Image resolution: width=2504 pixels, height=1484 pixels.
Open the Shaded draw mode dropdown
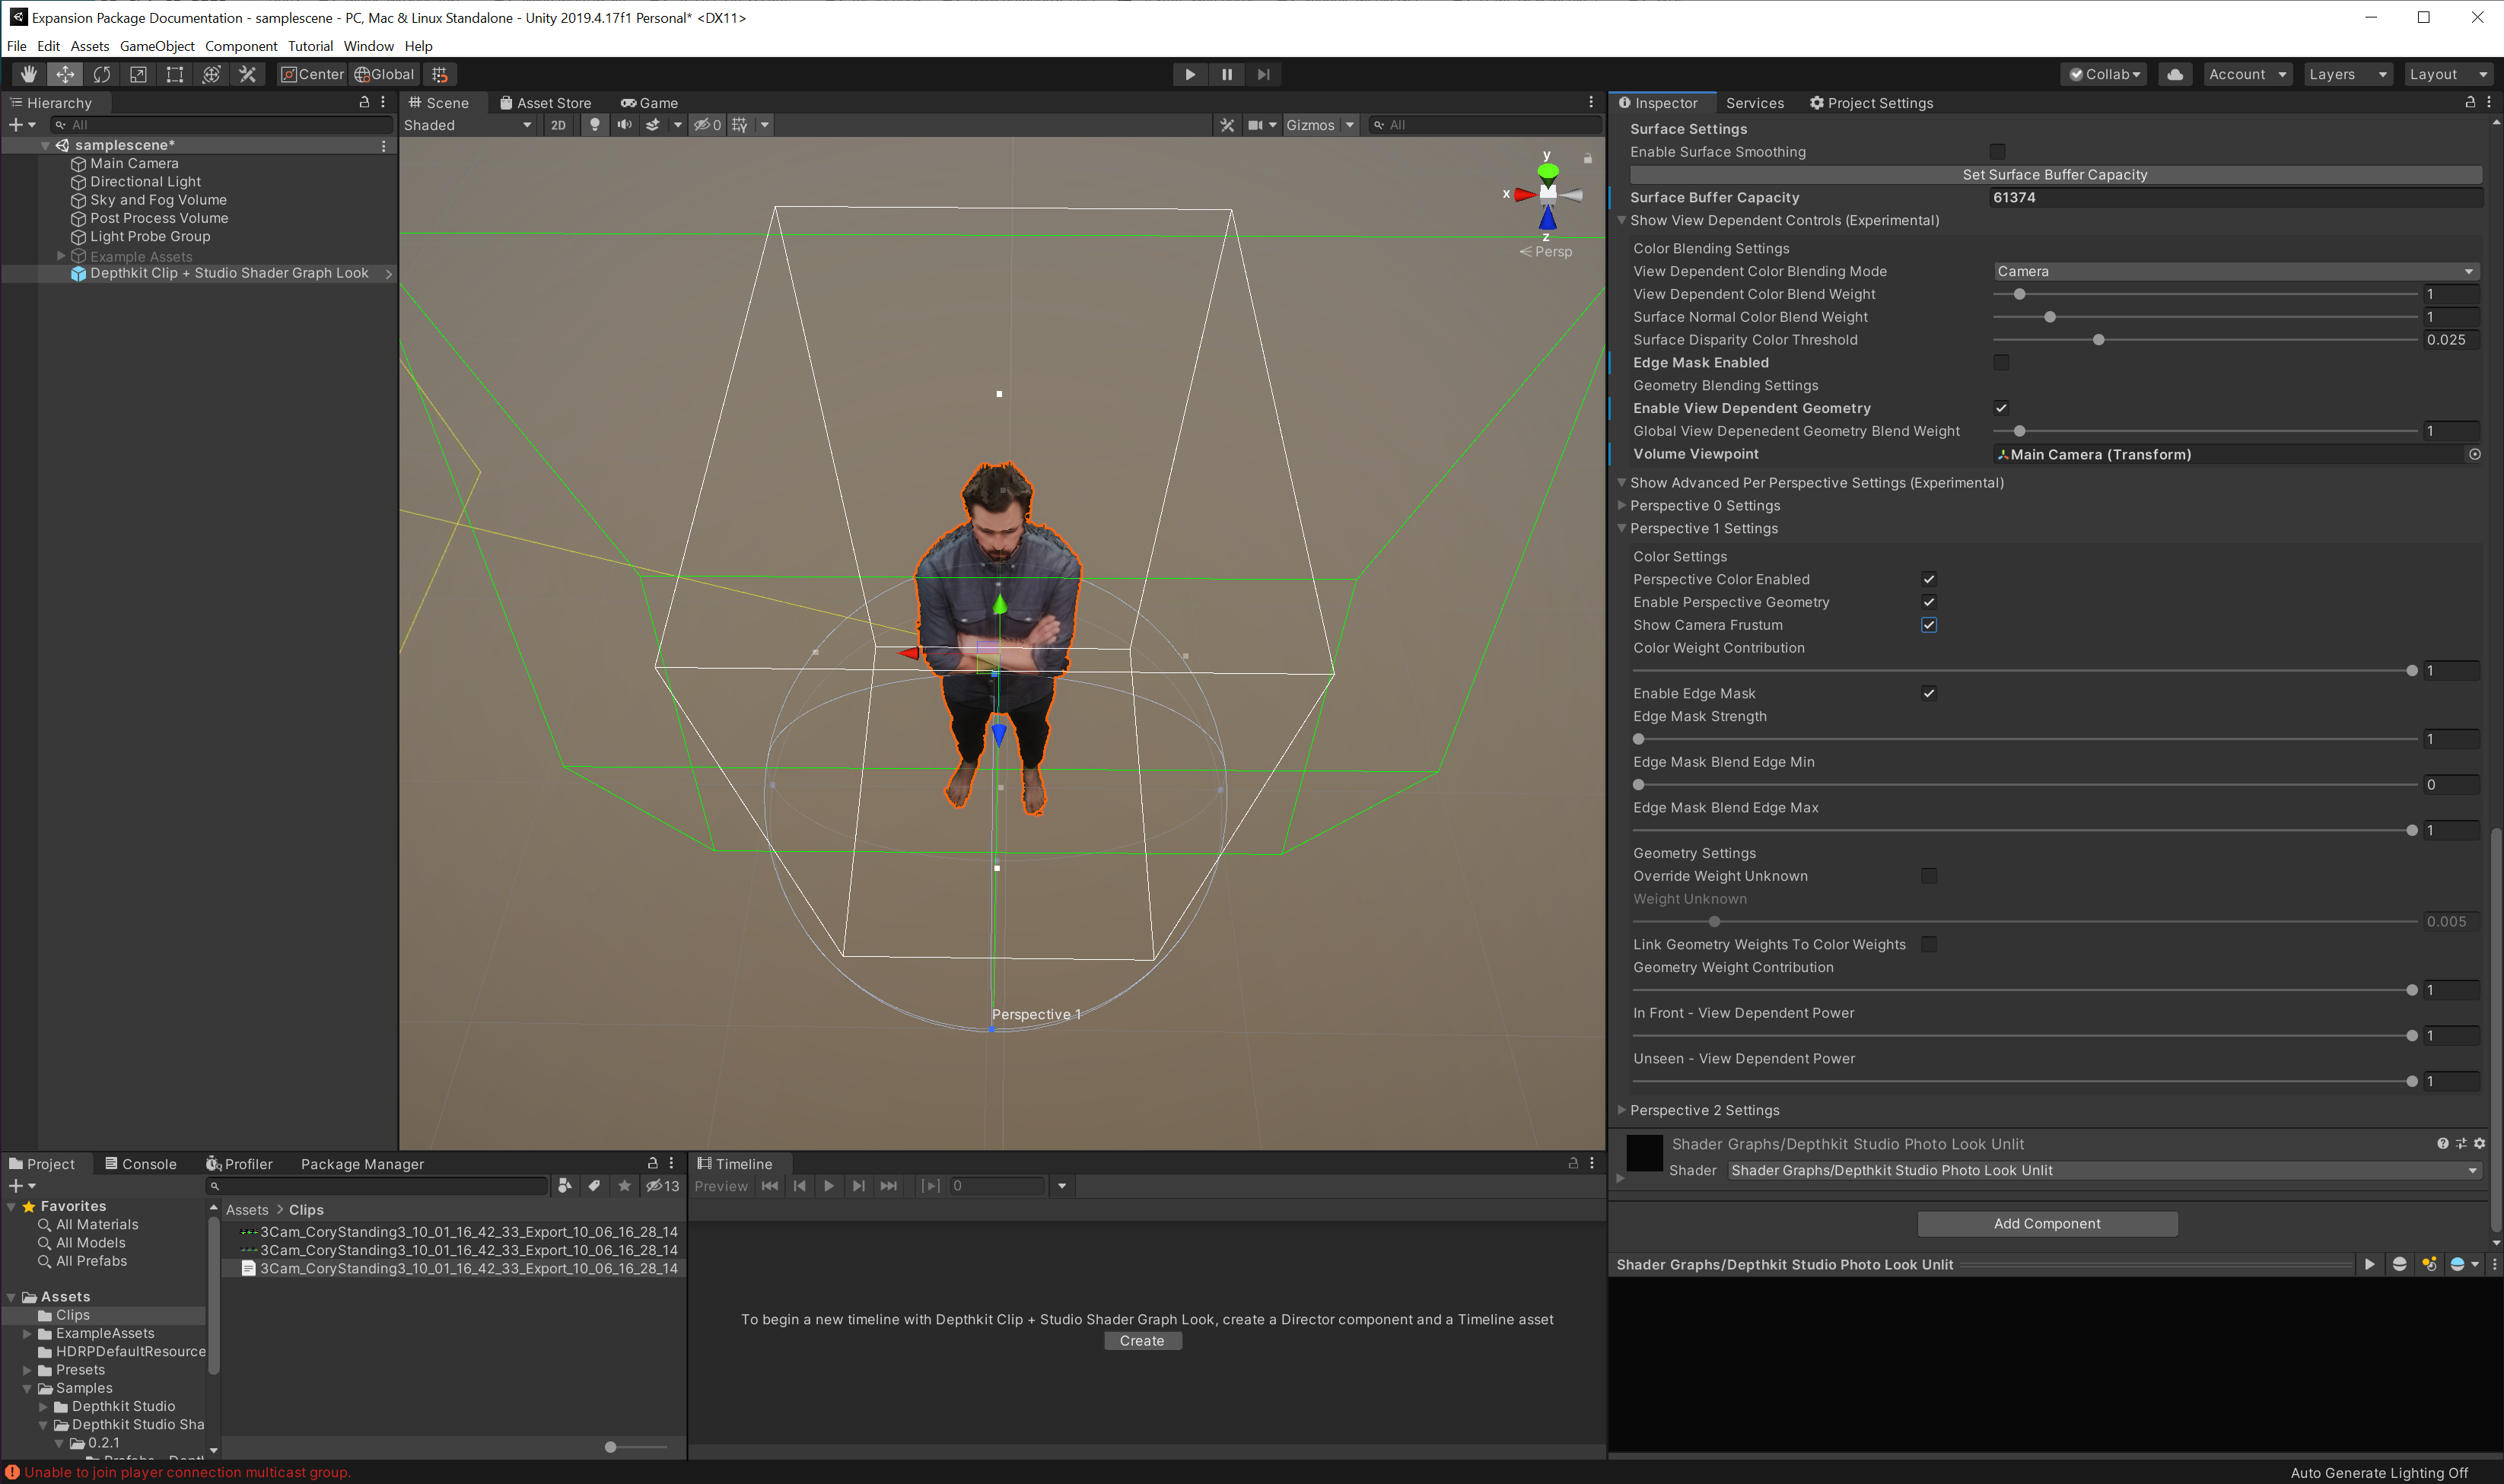pyautogui.click(x=467, y=125)
